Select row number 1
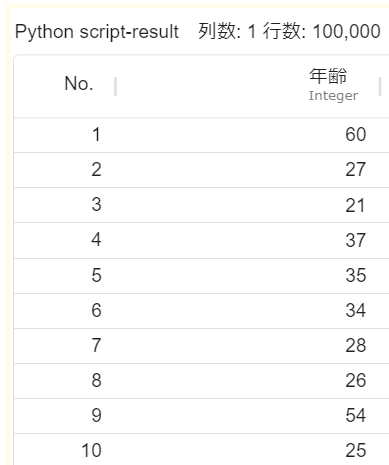This screenshot has height=465, width=389. pyautogui.click(x=96, y=135)
